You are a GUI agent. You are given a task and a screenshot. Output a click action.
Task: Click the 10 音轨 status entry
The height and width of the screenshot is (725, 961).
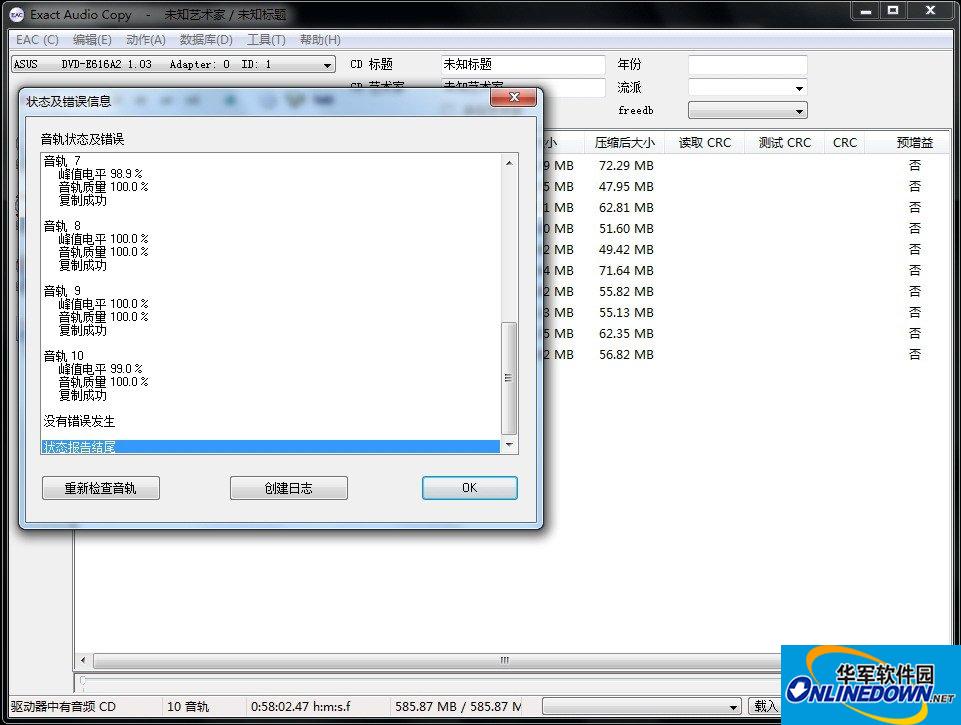[x=188, y=707]
